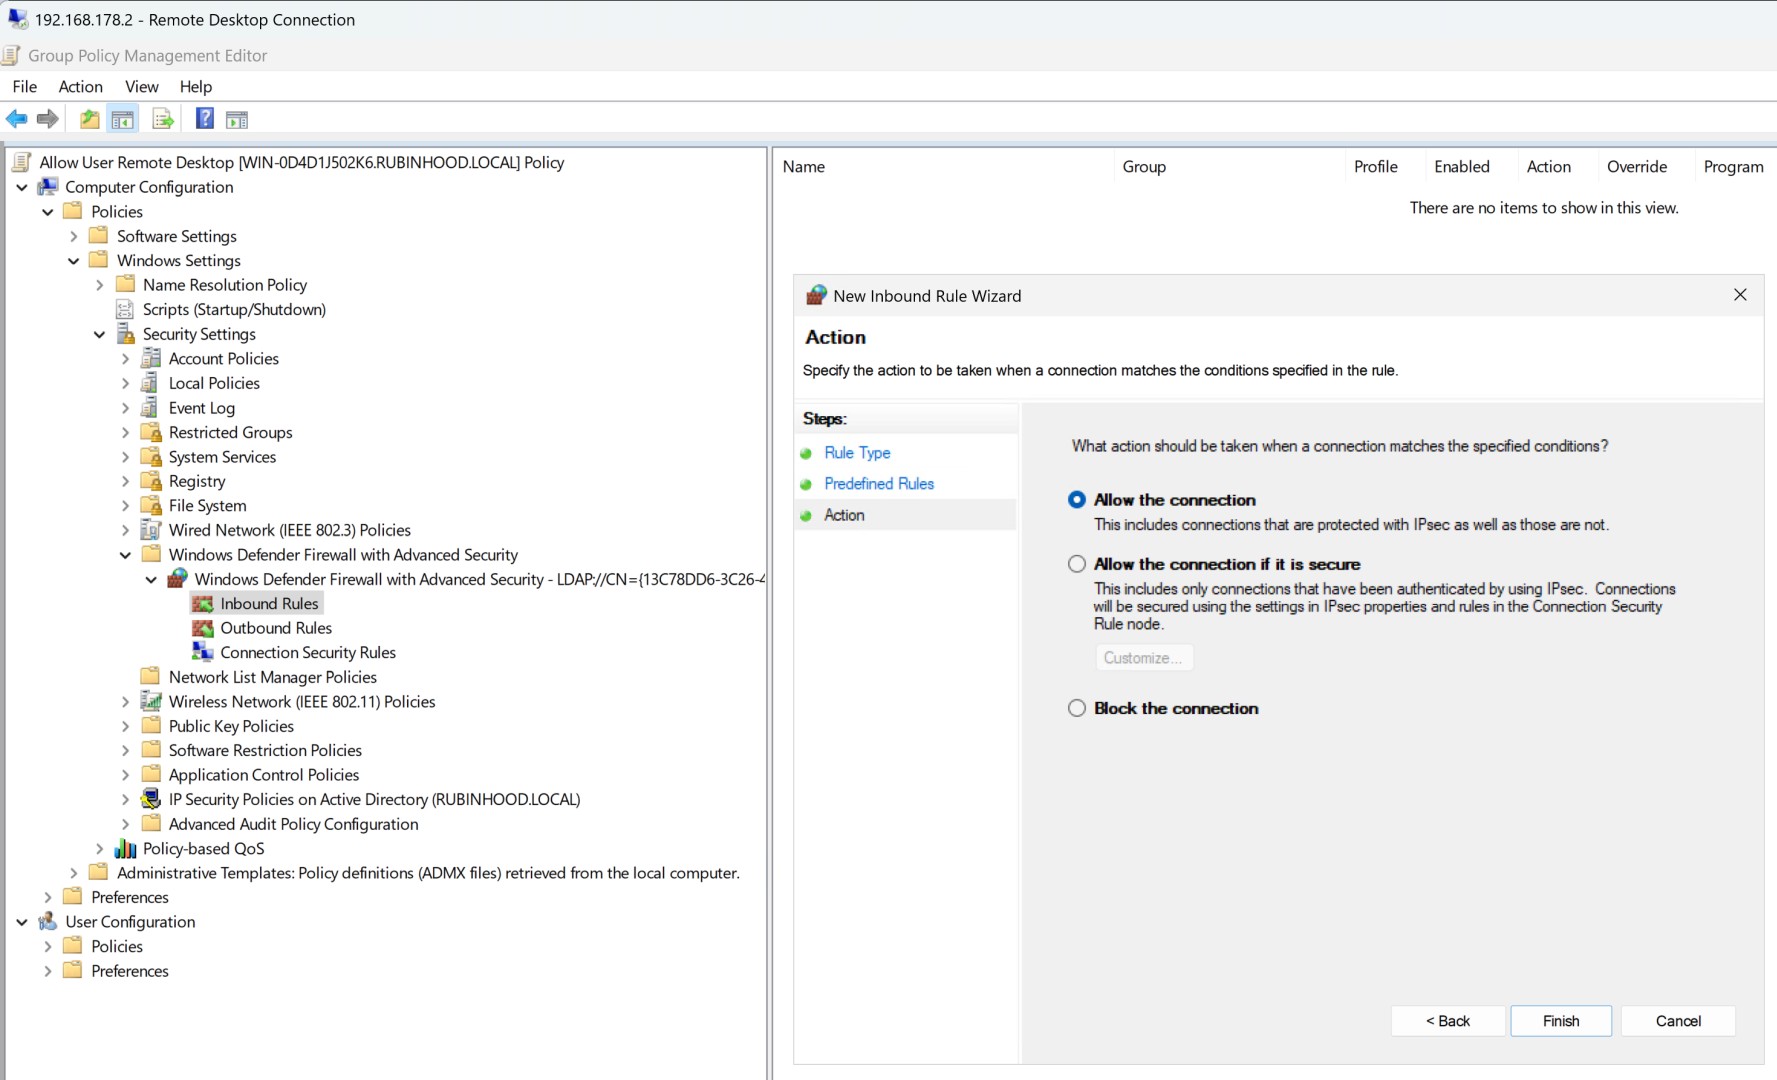The width and height of the screenshot is (1777, 1080).
Task: Click the Registry folder lock icon
Action: [151, 481]
